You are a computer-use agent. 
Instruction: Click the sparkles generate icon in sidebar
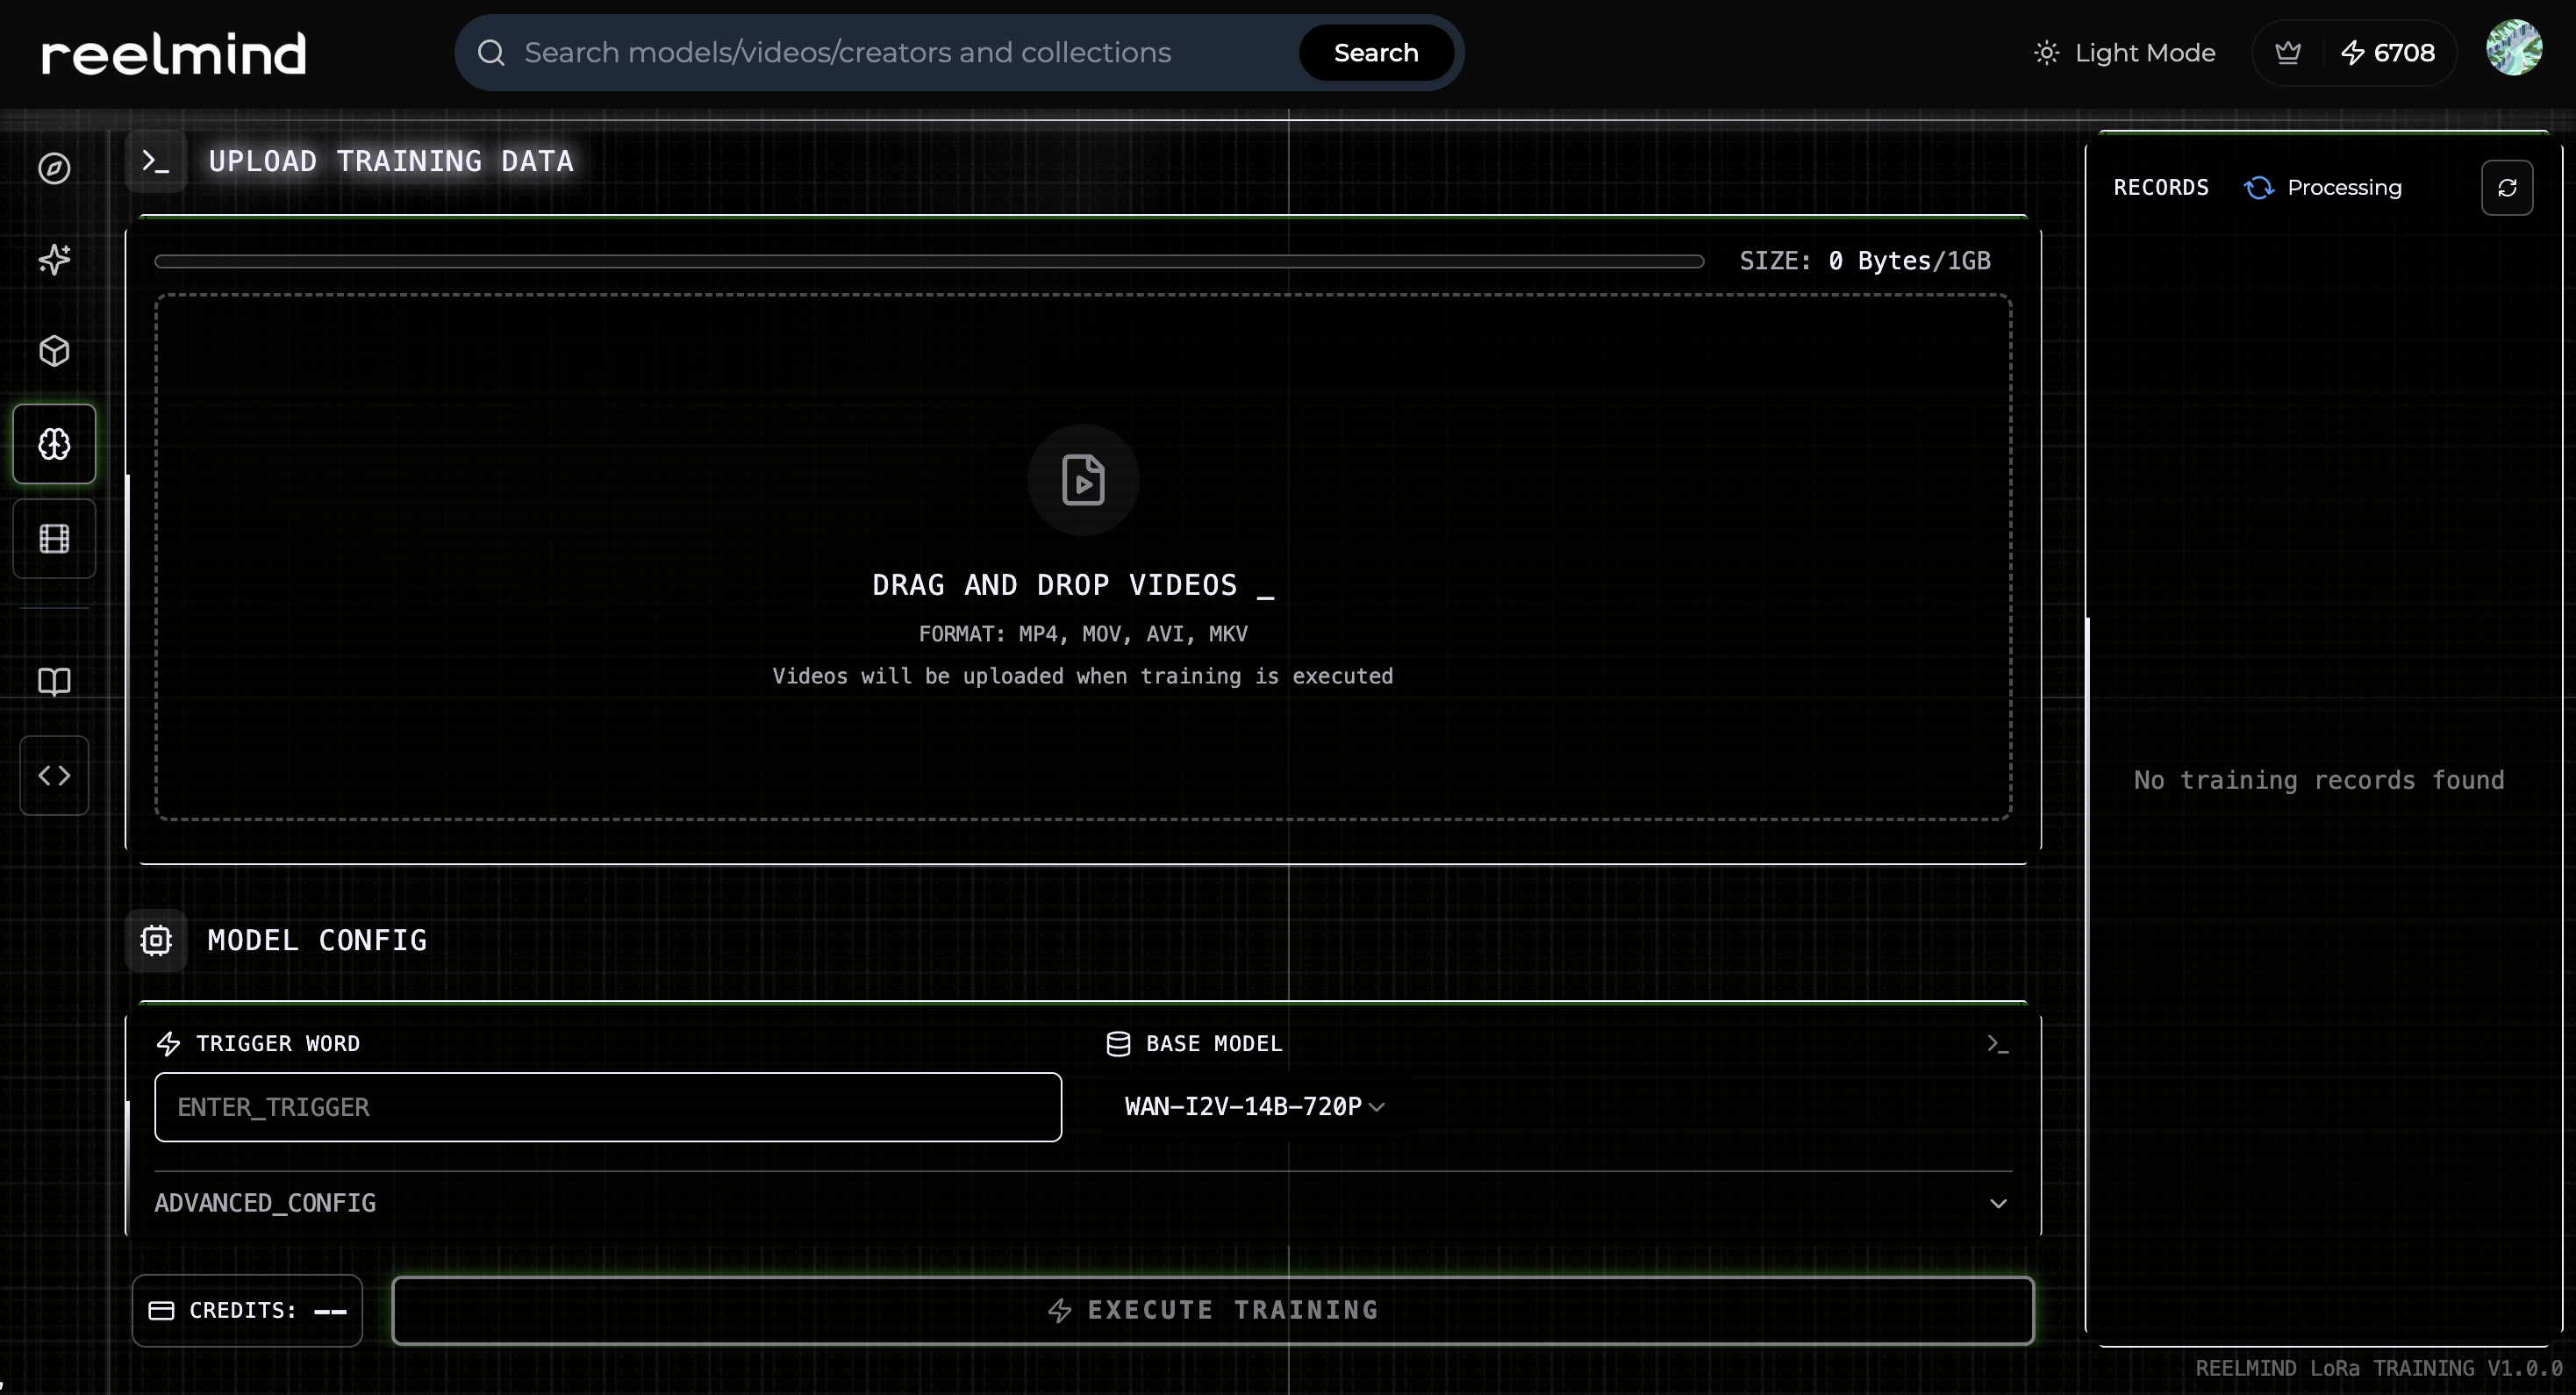tap(54, 260)
